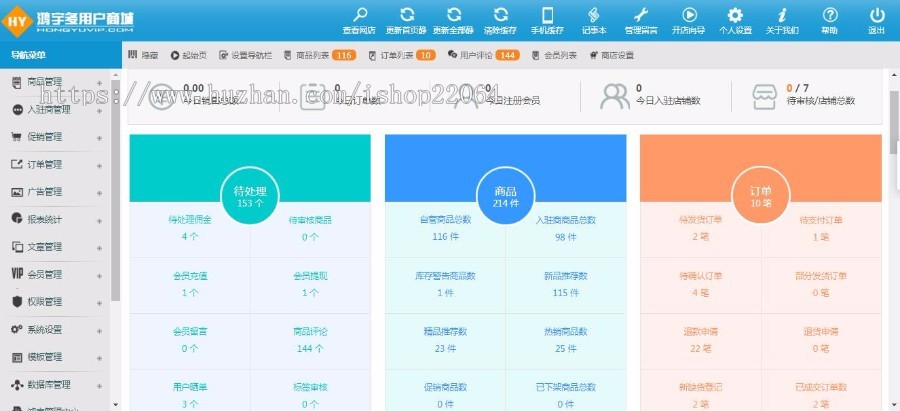Expand 广告管理 with its plus sign
900x411 pixels.
[x=99, y=193]
